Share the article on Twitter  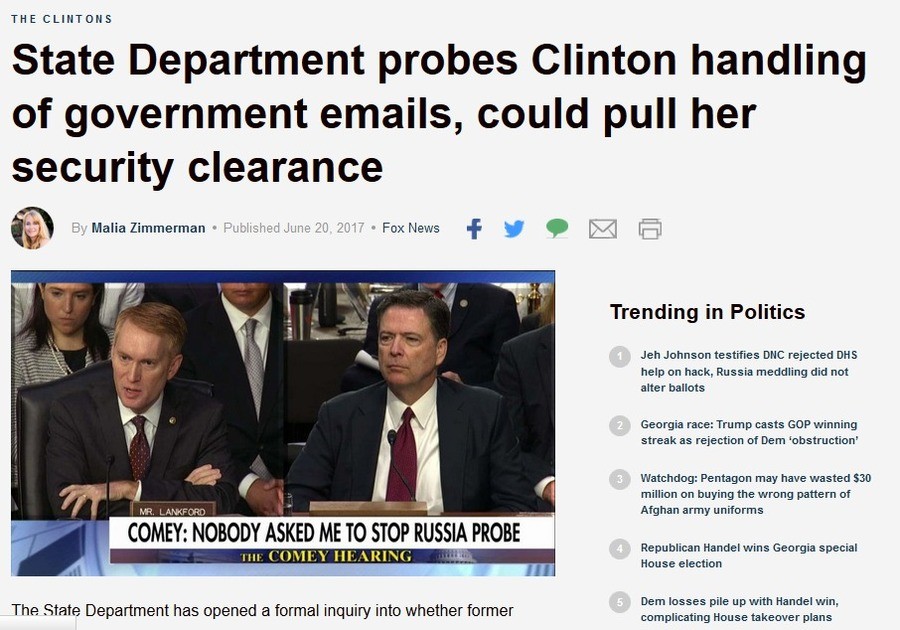pos(514,228)
